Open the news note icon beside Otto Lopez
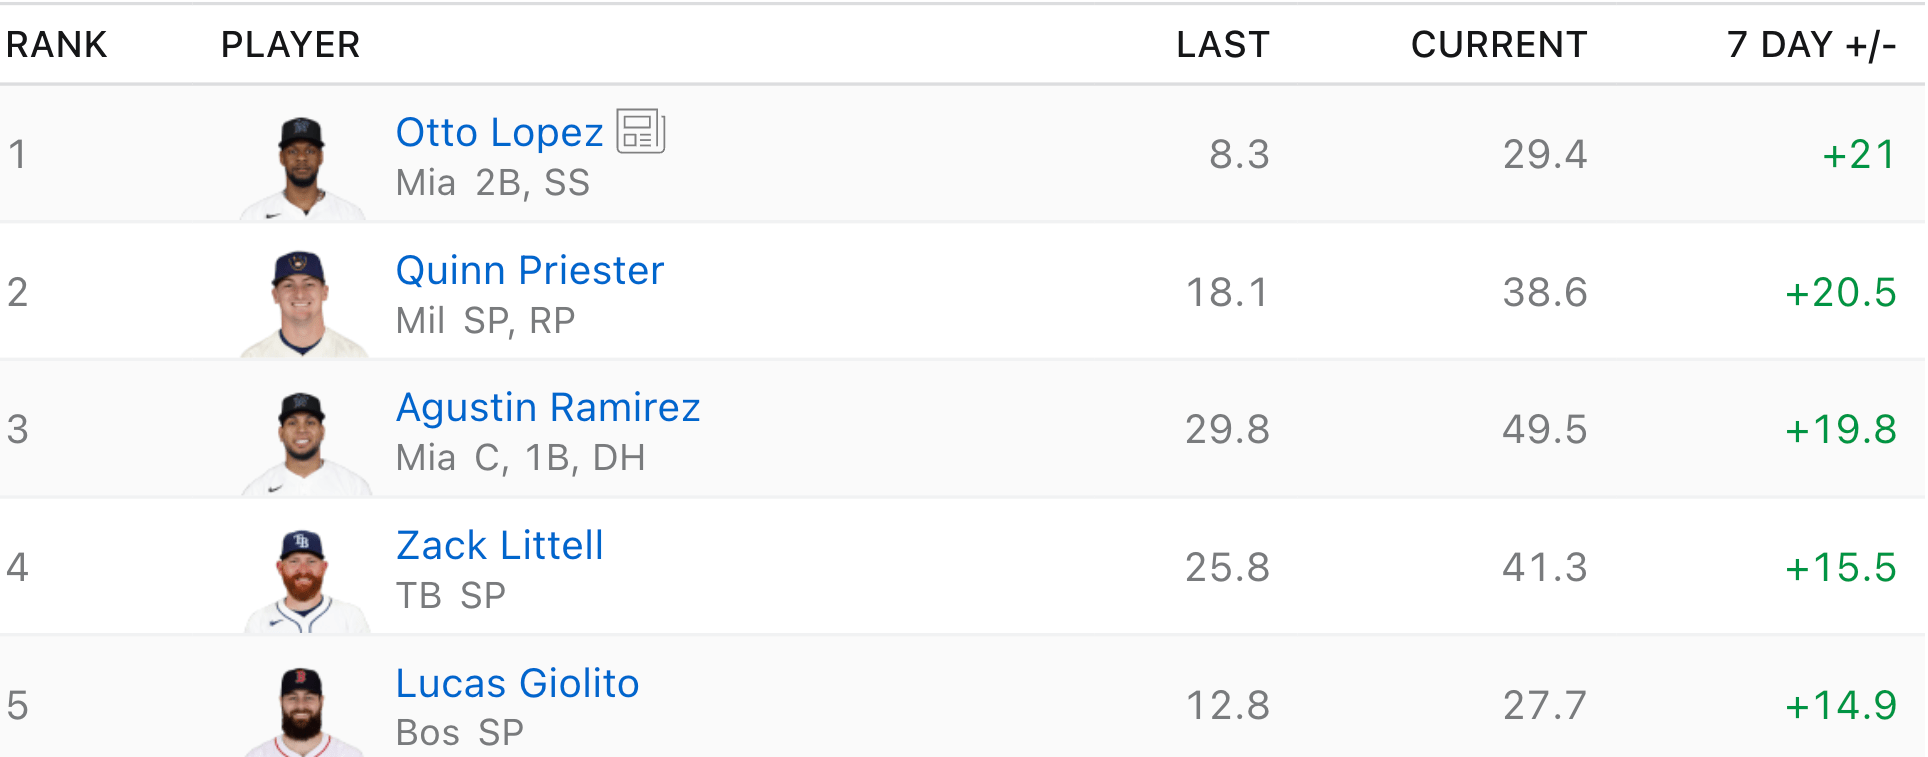 (x=640, y=131)
